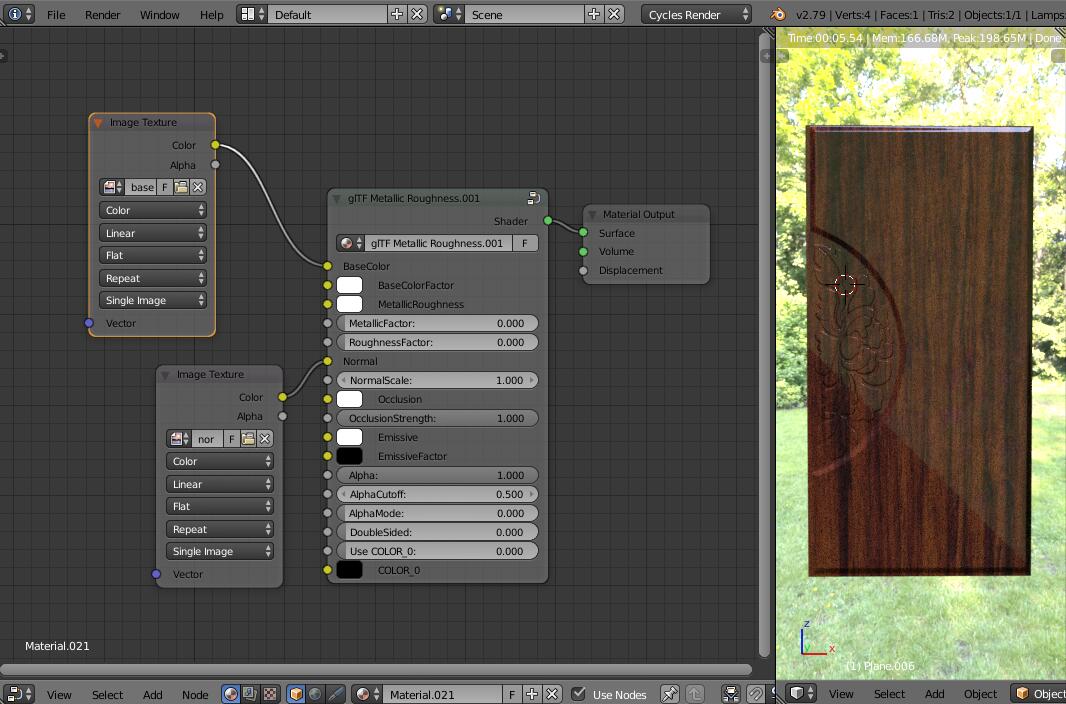Collapse the glTF Metallic Roughness.001 node
This screenshot has width=1066, height=704.
click(x=337, y=199)
